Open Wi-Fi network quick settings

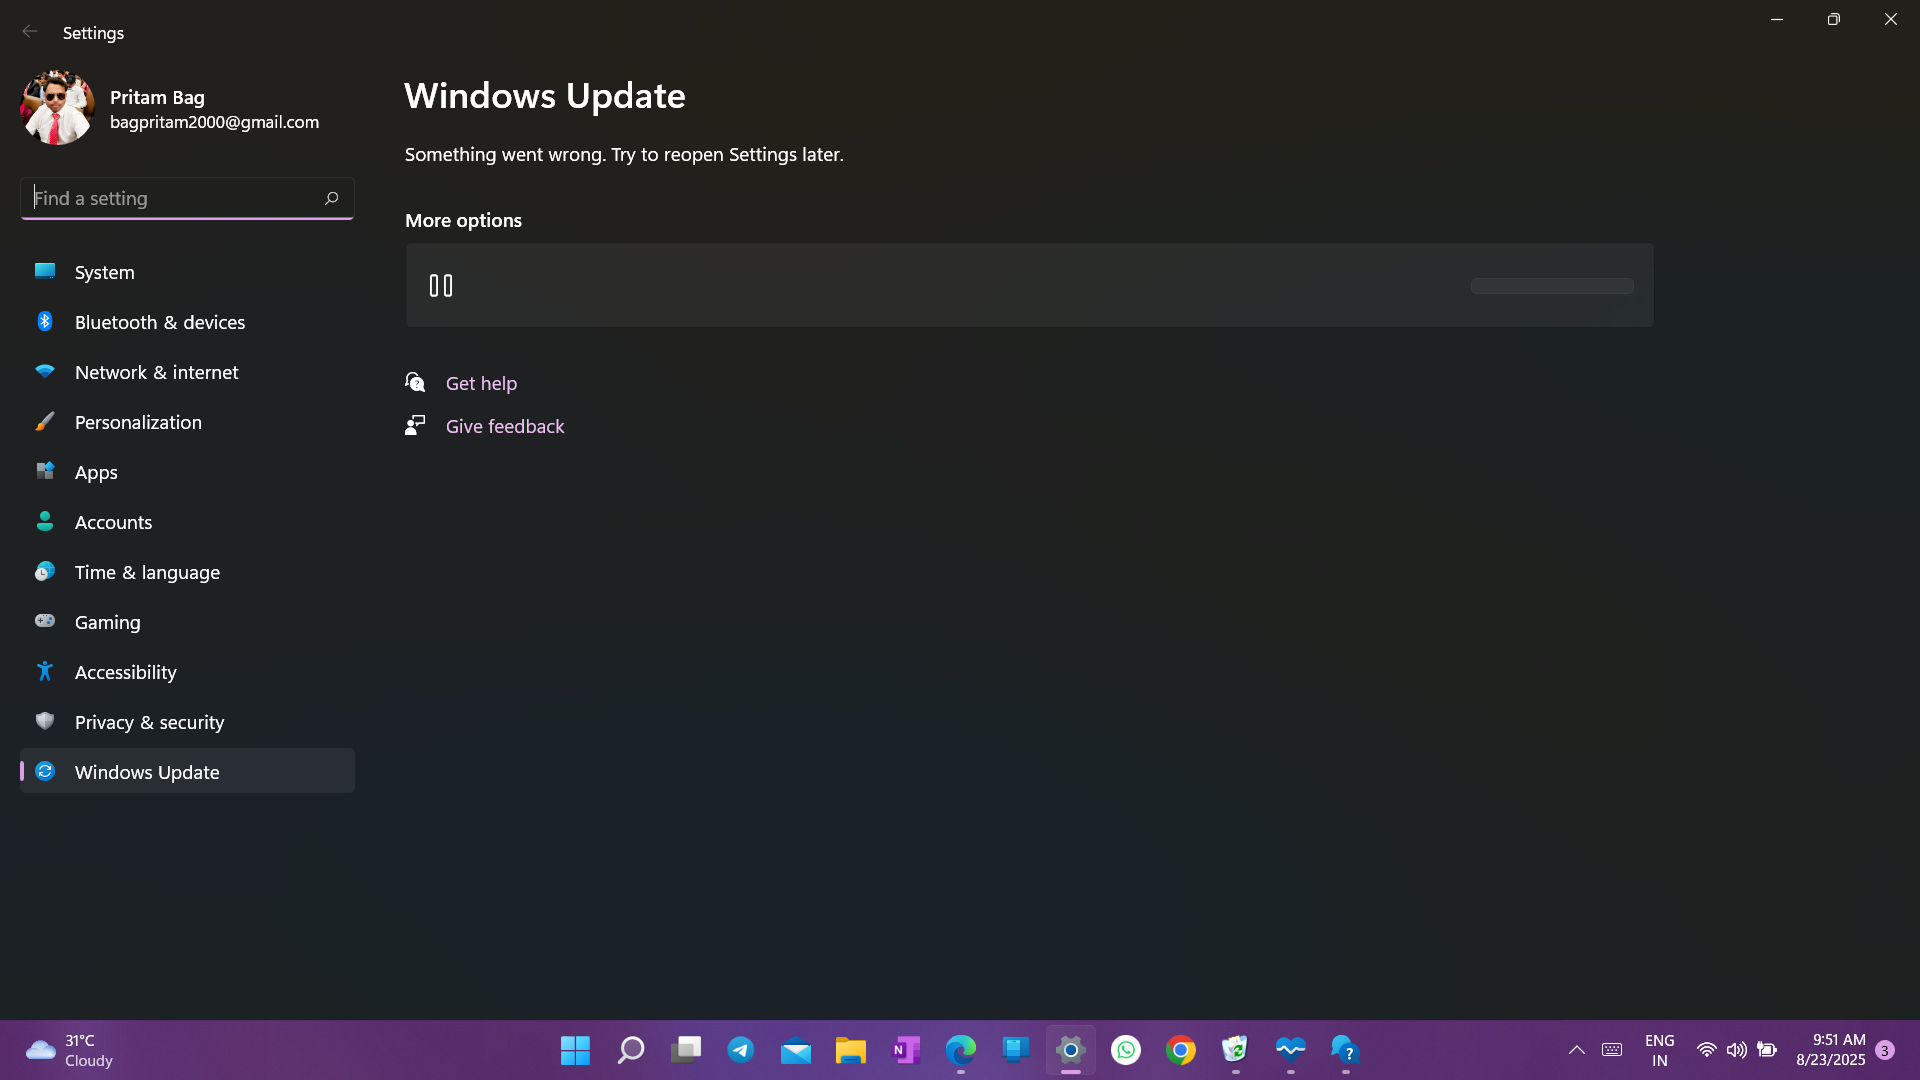click(x=1706, y=1050)
